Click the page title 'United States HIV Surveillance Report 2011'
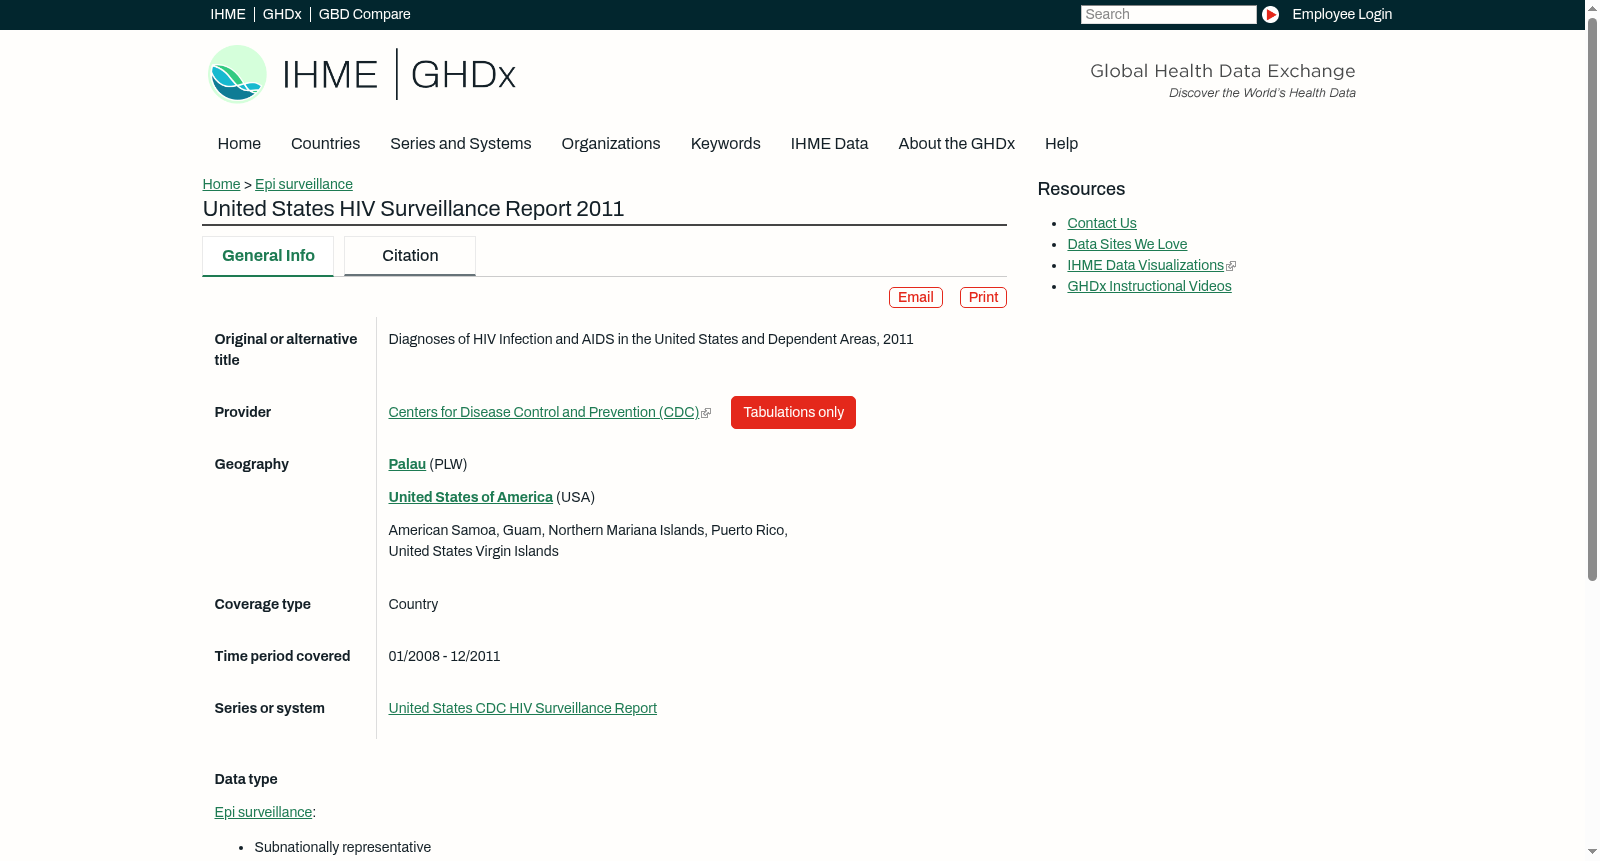 (413, 209)
